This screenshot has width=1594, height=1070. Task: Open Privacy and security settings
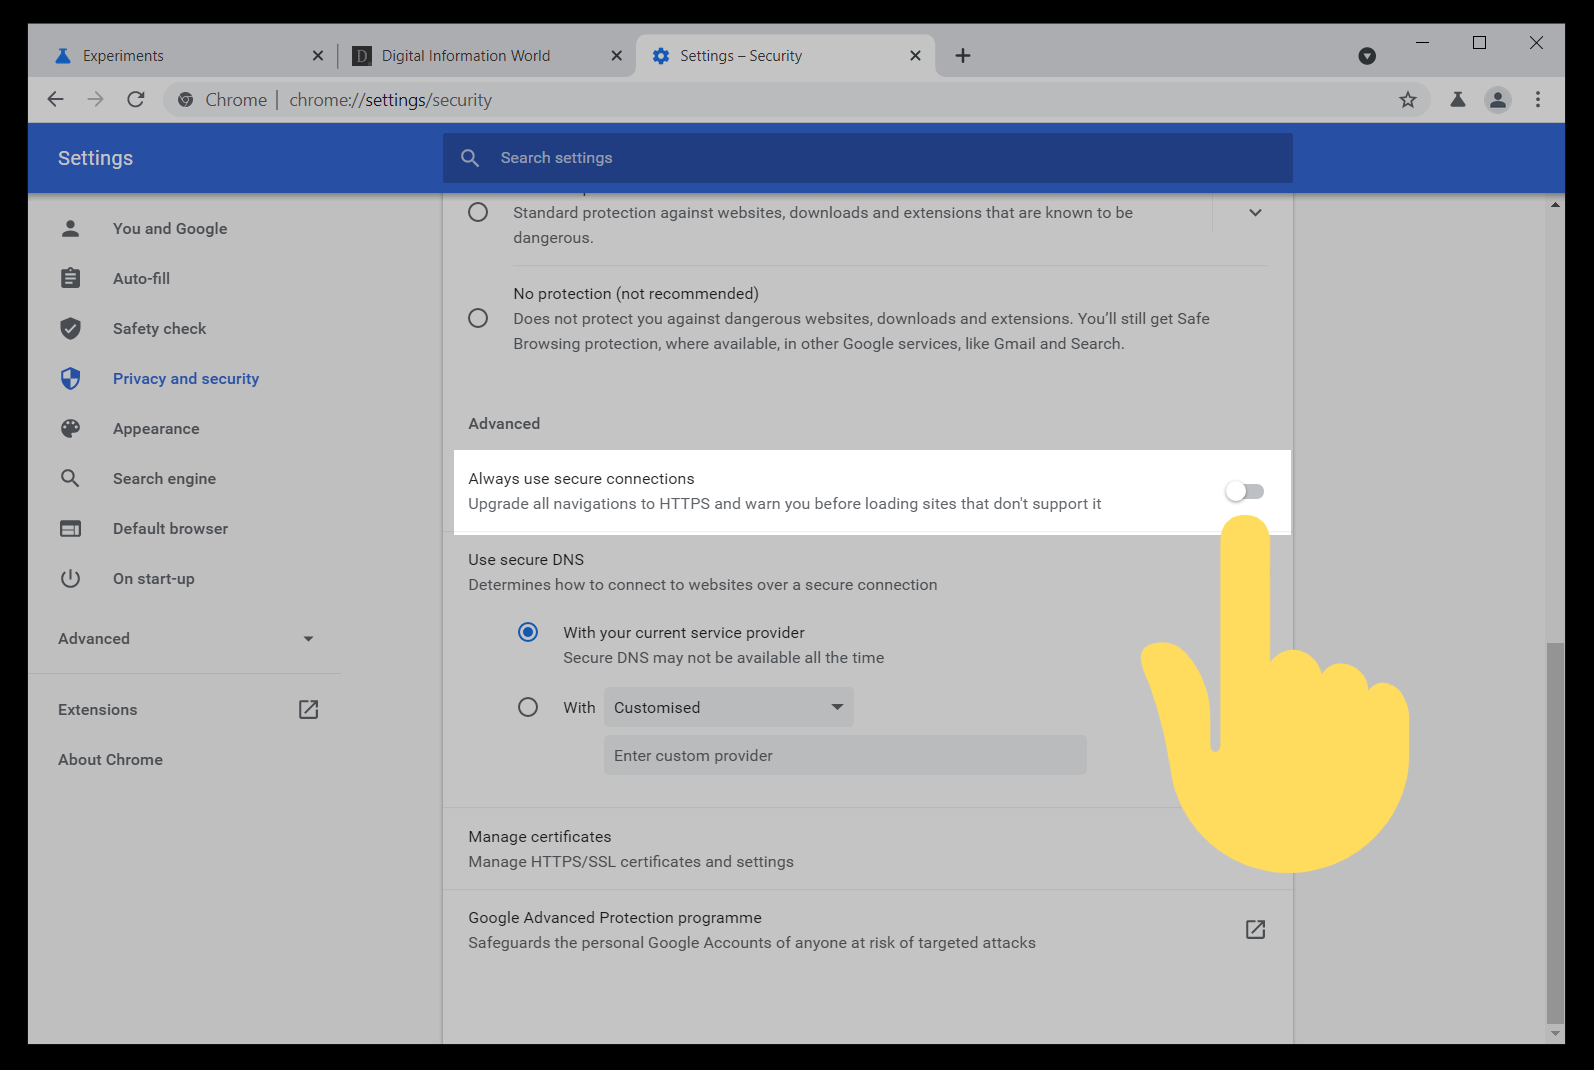186,378
